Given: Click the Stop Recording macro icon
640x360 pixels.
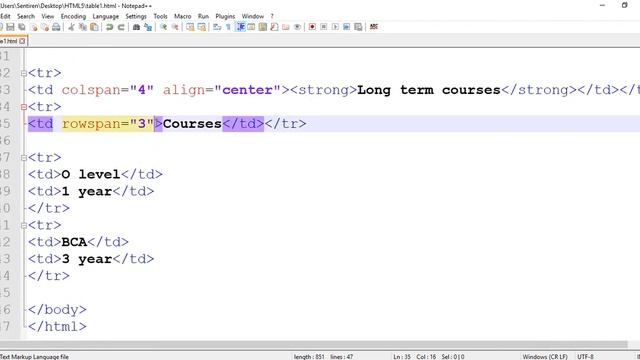Looking at the screenshot, I should [x=324, y=27].
